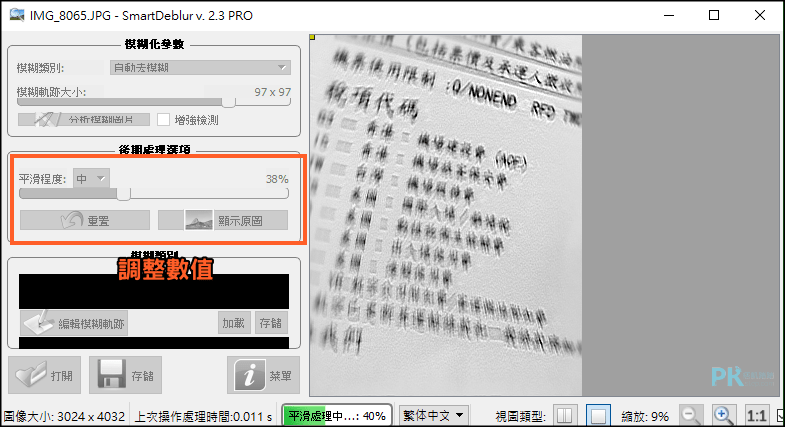Click the SmartDeblur app icon in title bar
The image size is (785, 427).
click(x=17, y=15)
